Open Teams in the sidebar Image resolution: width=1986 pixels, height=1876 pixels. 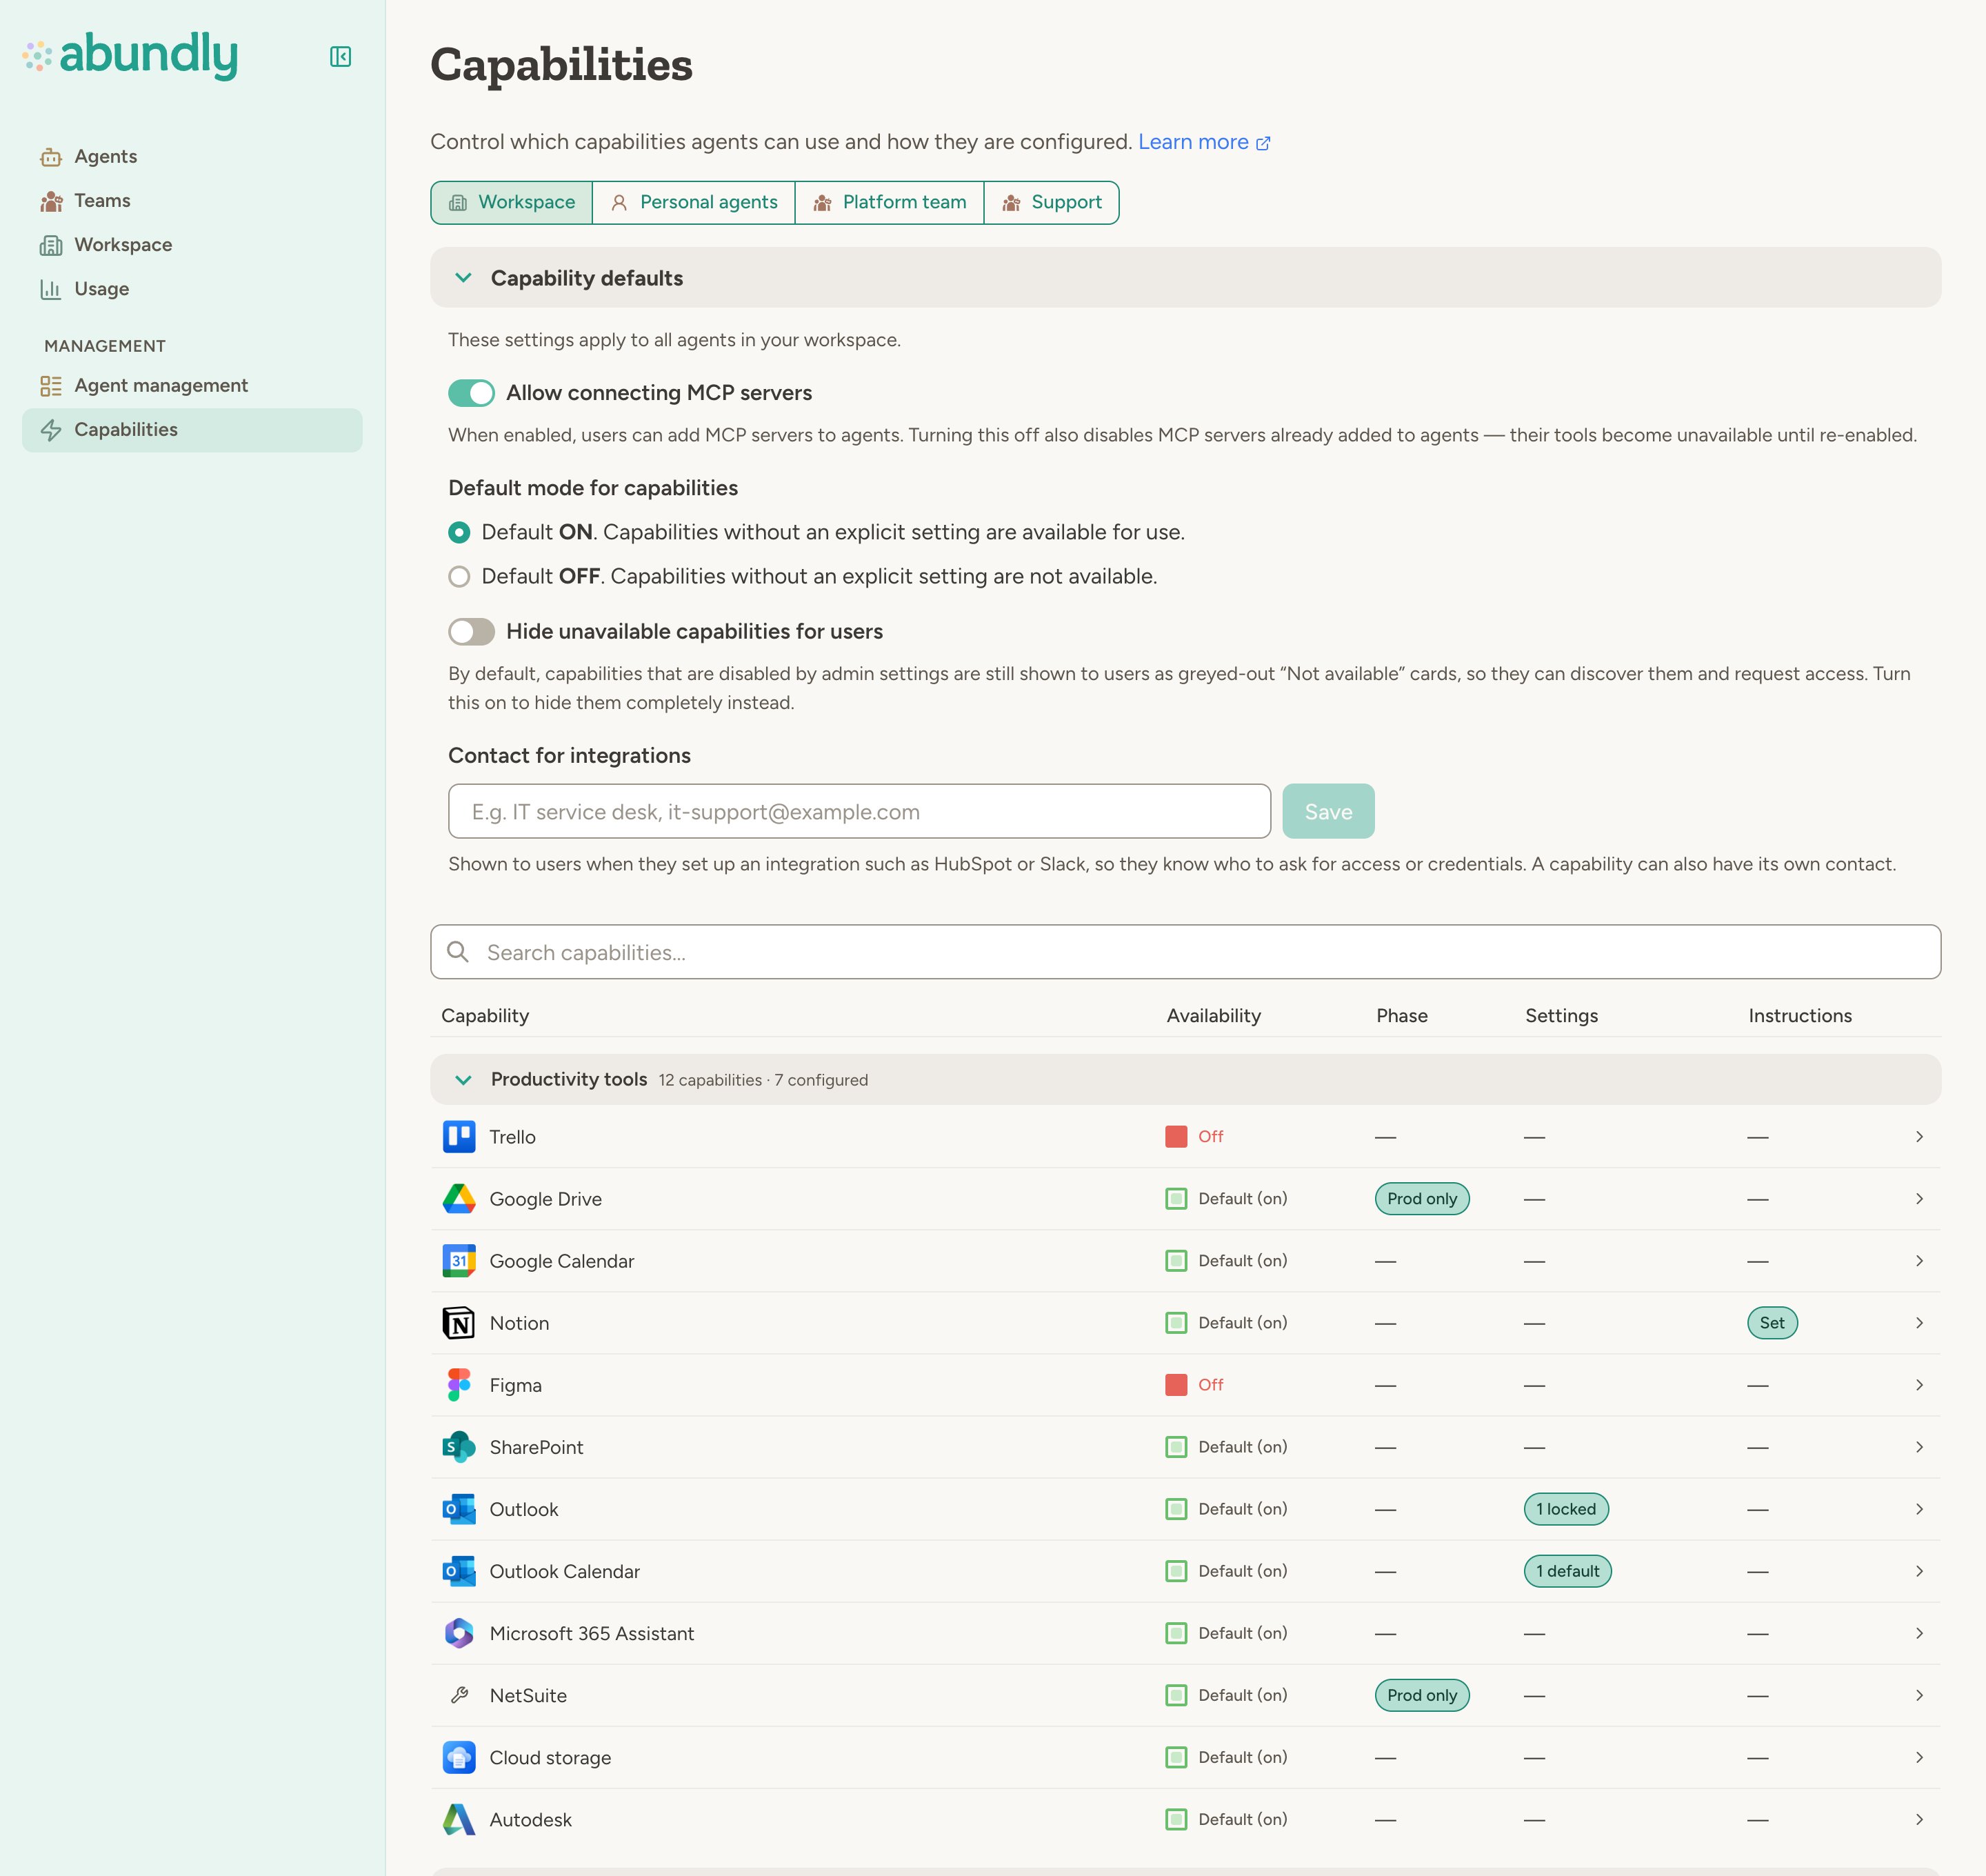pos(192,200)
